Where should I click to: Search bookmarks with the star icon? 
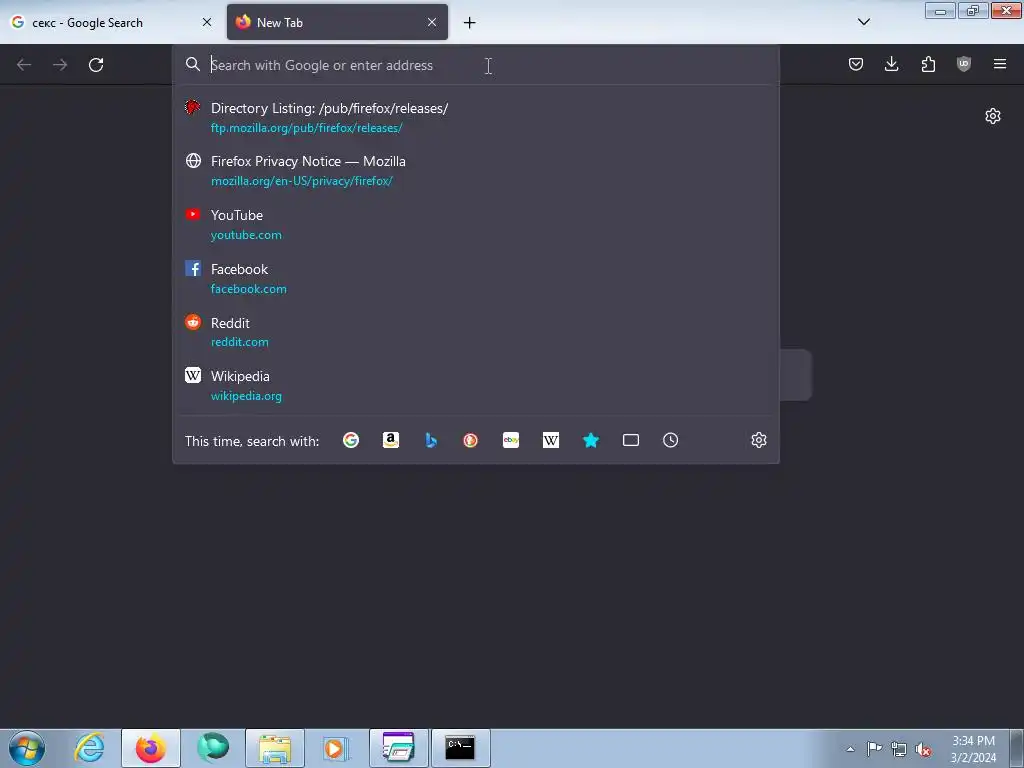pyautogui.click(x=591, y=440)
